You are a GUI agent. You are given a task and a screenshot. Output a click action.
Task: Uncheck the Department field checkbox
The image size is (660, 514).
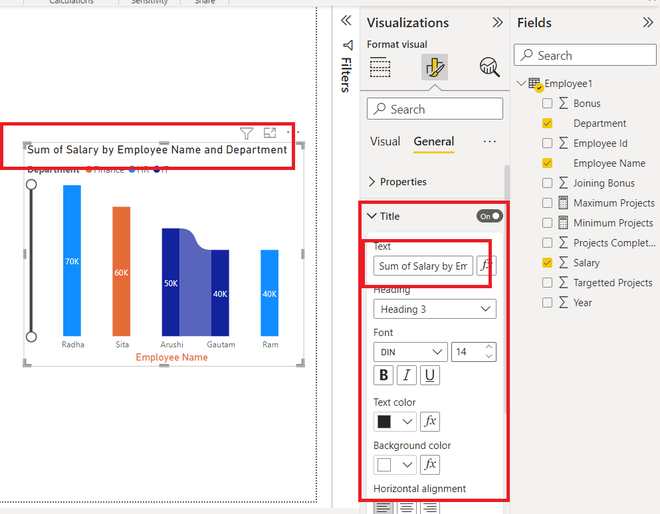click(547, 123)
